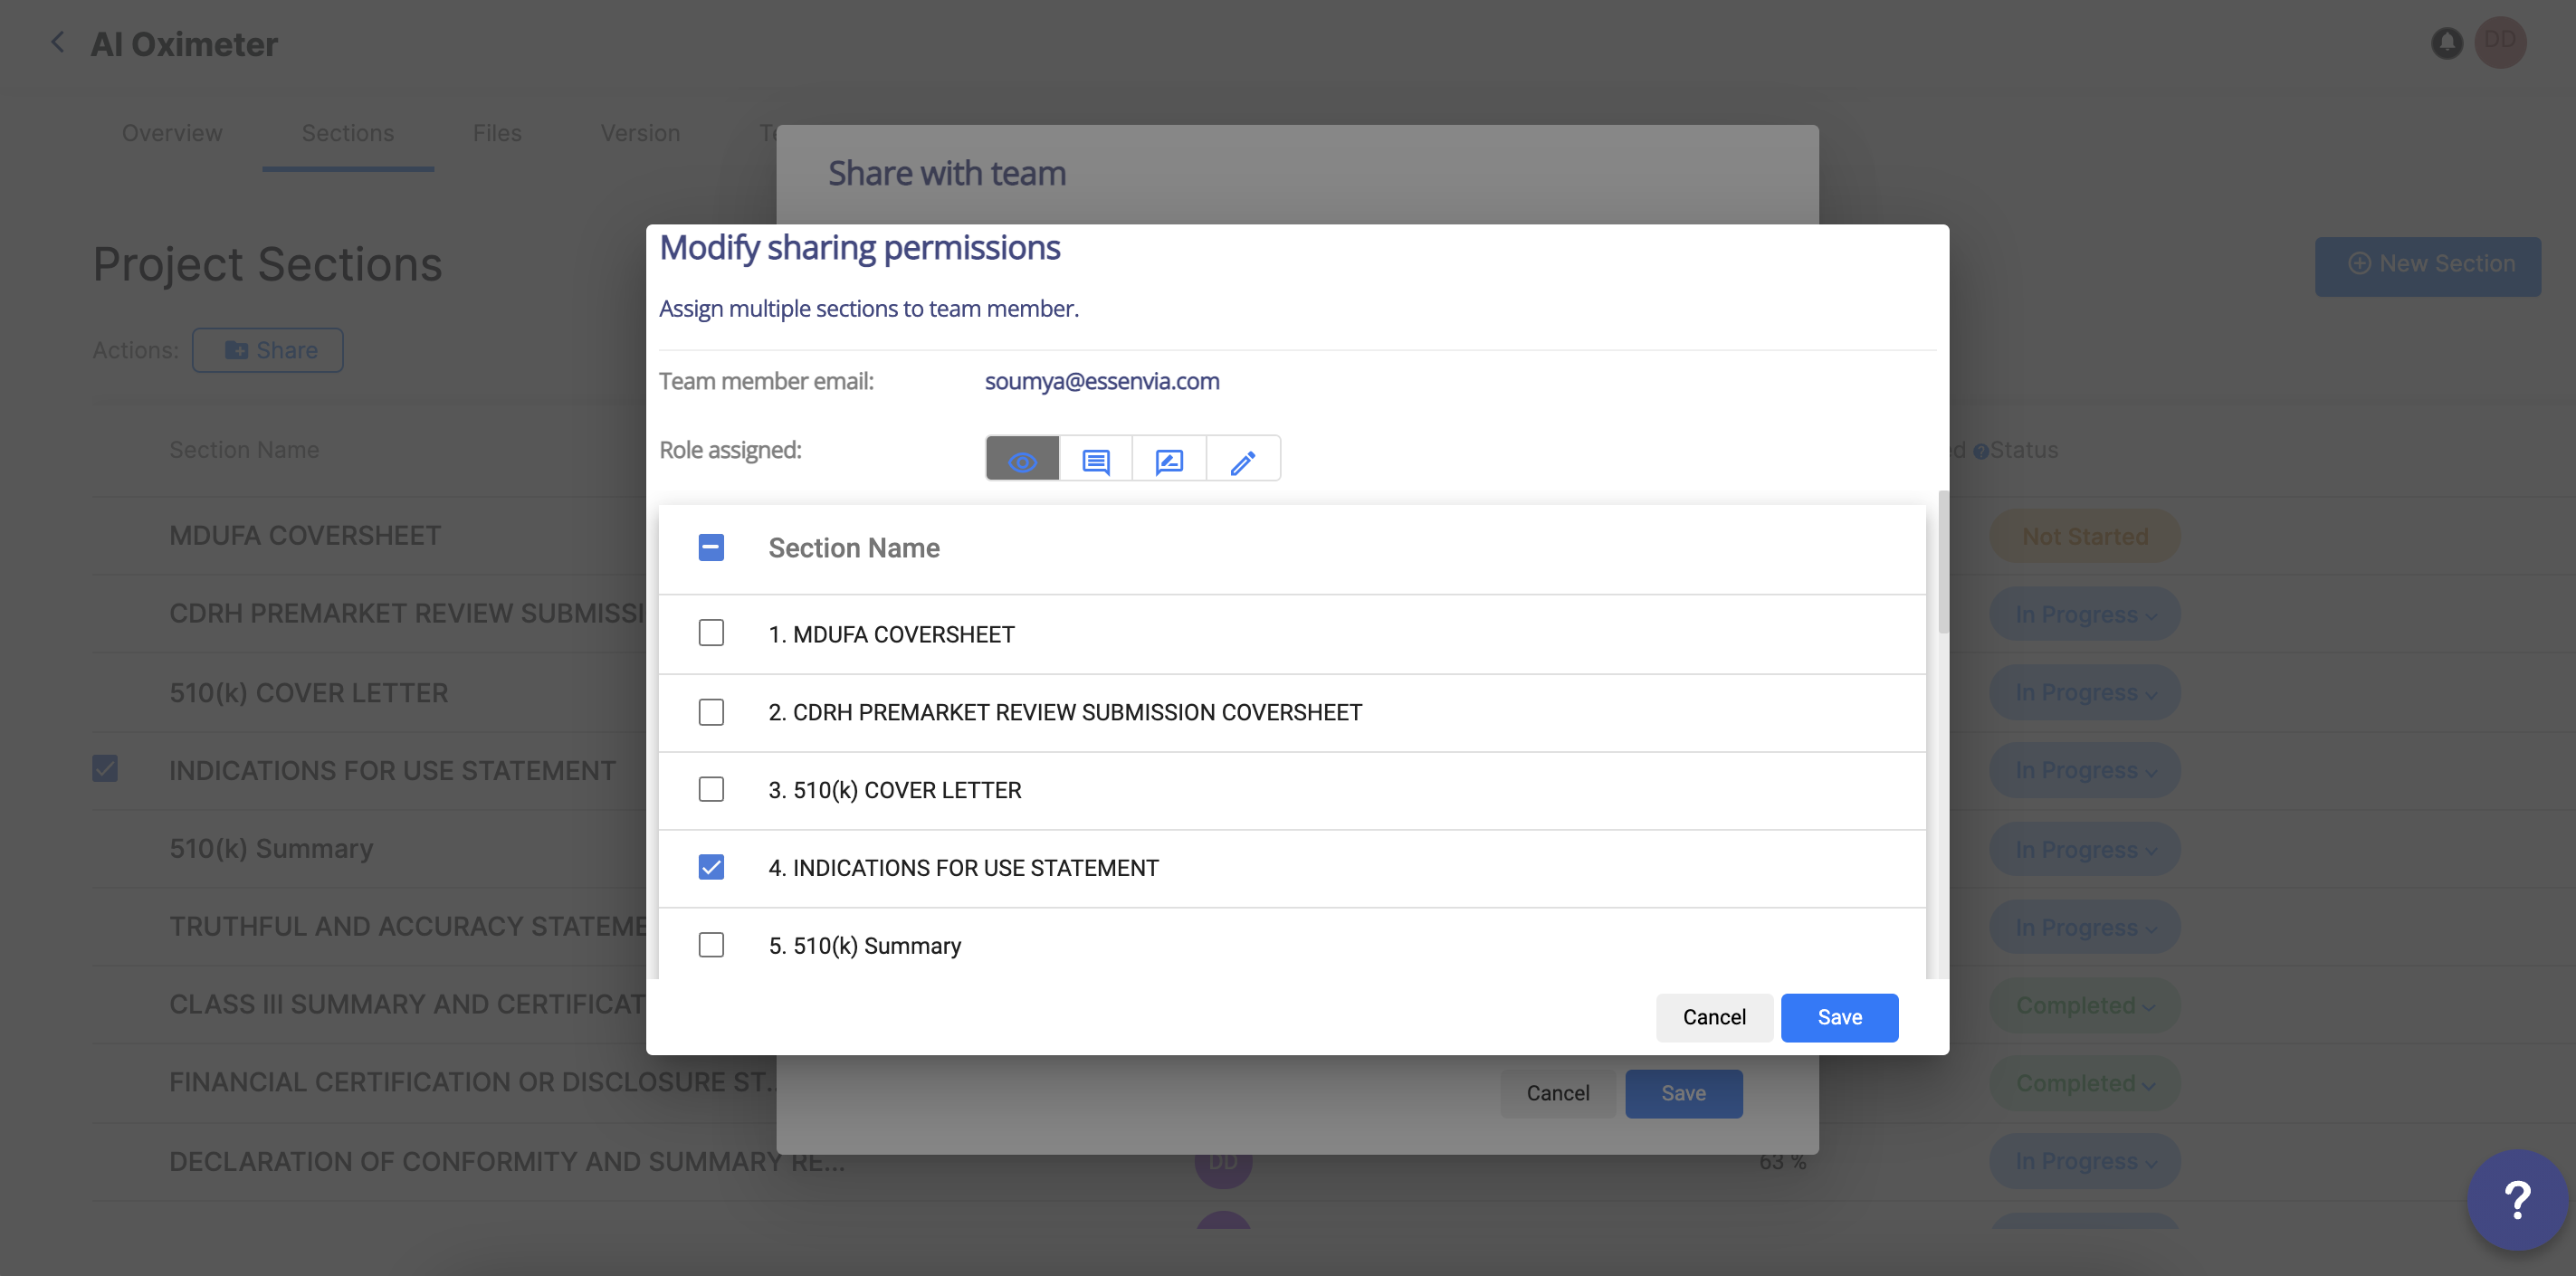Click 4. INDICATIONS FOR USE STATEMENT text
This screenshot has height=1276, width=2576.
[x=963, y=868]
